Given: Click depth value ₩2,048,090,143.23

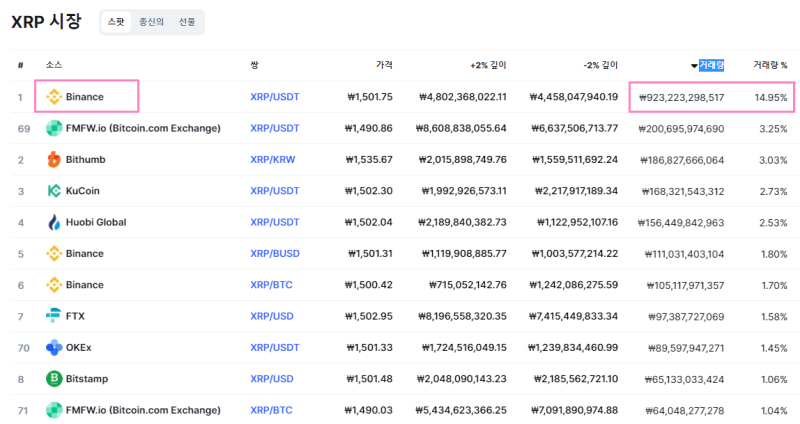Looking at the screenshot, I should click(x=462, y=379).
